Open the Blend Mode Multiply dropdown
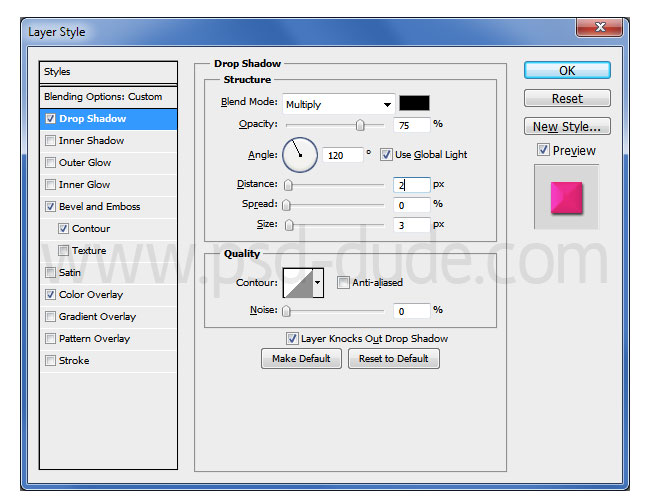This screenshot has height=504, width=650. point(338,104)
